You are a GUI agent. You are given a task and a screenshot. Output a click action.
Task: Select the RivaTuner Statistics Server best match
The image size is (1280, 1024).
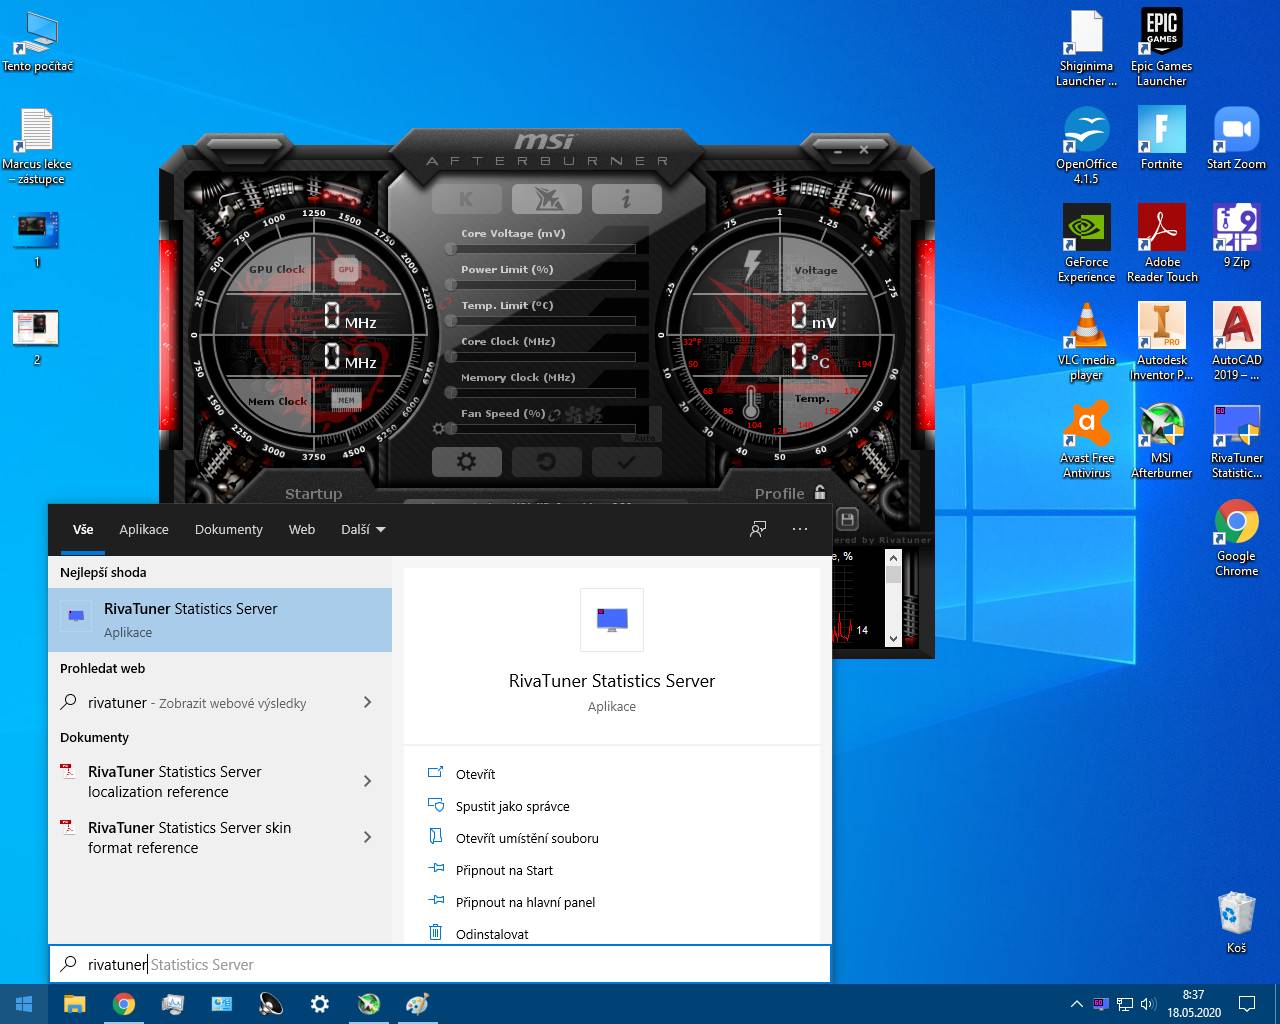coord(220,620)
